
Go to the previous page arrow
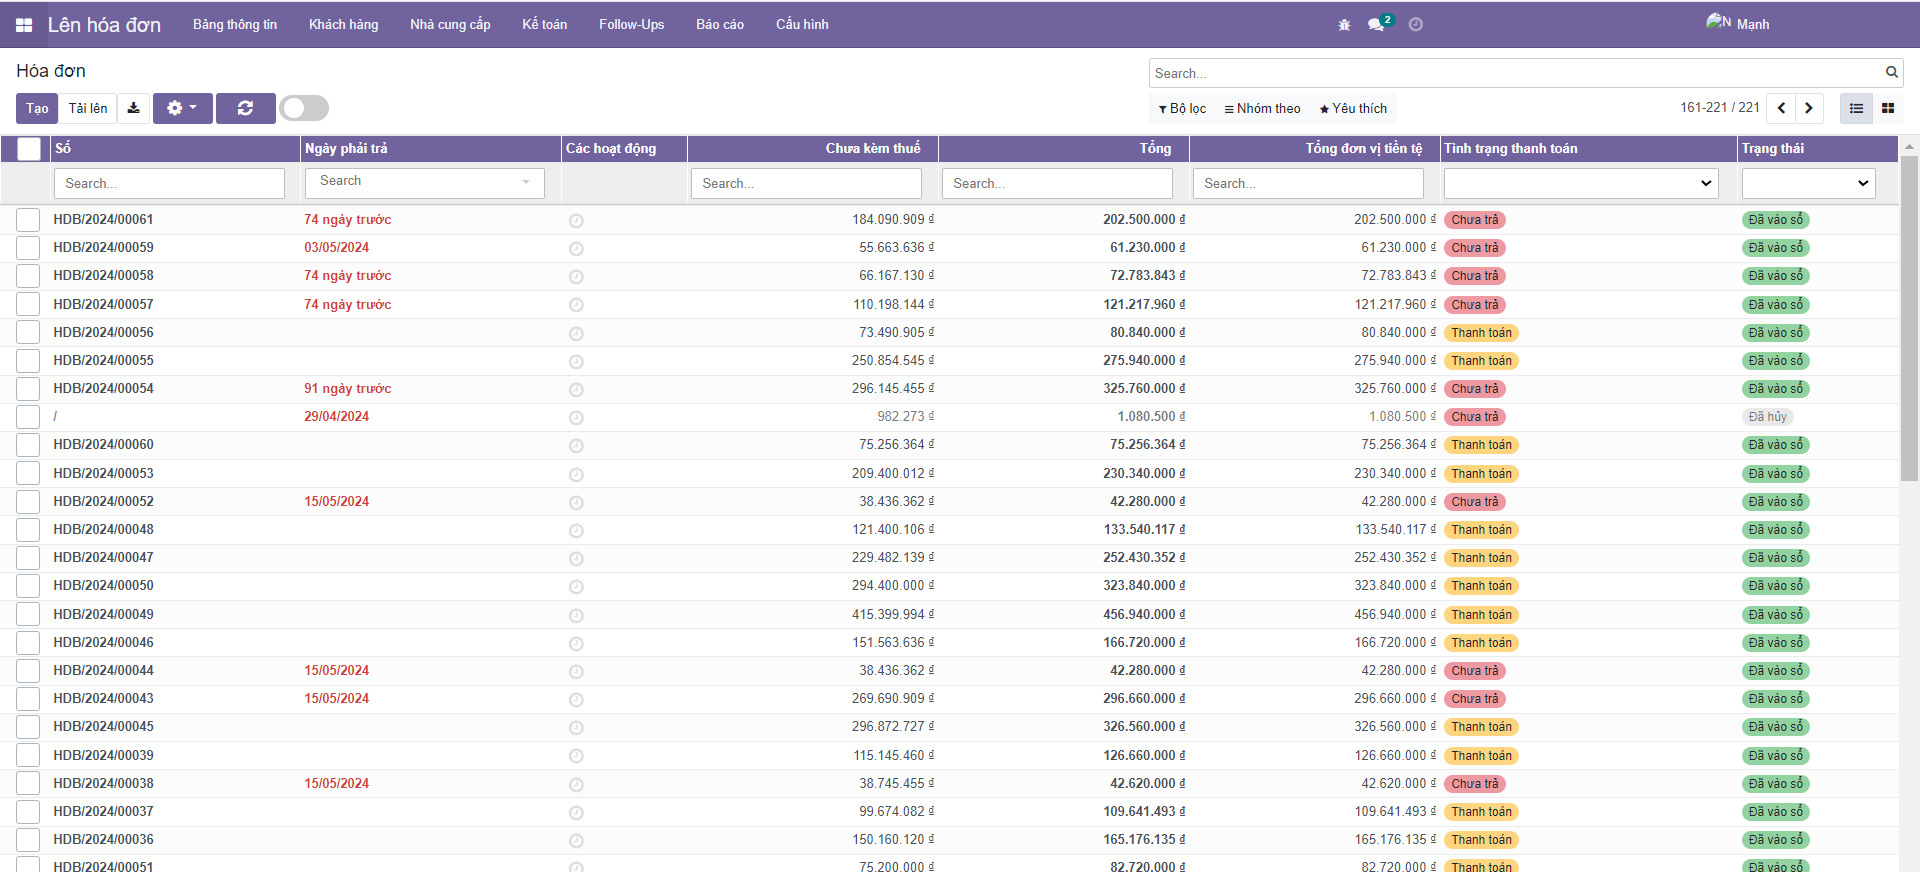click(x=1781, y=108)
